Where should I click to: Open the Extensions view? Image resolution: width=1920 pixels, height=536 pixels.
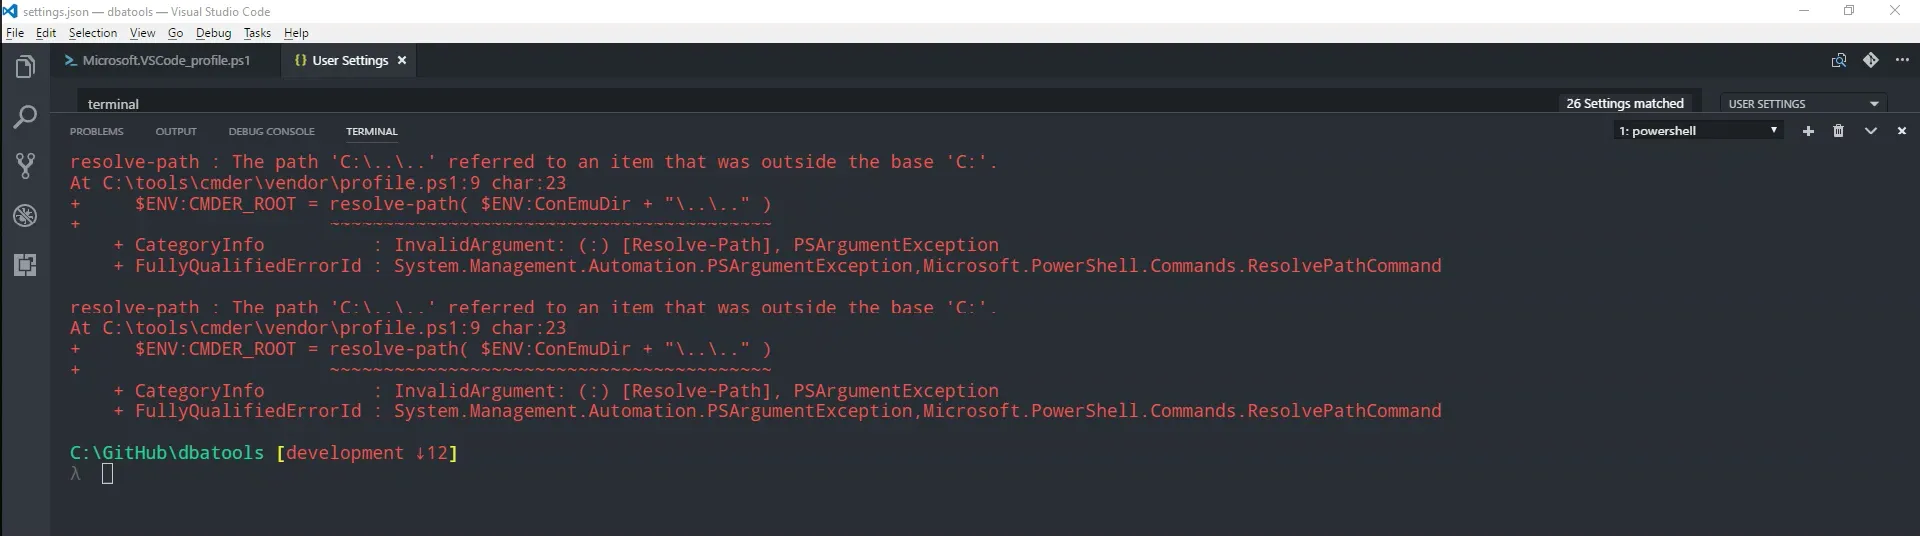pyautogui.click(x=25, y=265)
